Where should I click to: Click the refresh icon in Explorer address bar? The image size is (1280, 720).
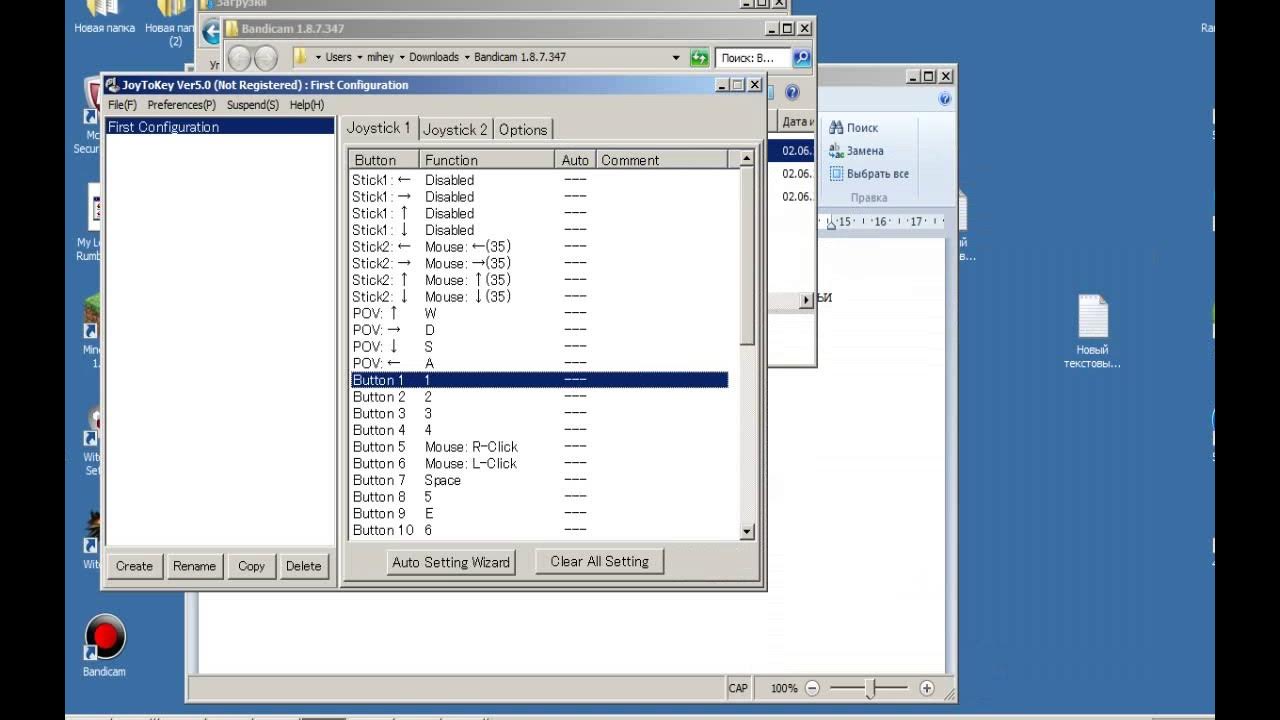tap(699, 58)
